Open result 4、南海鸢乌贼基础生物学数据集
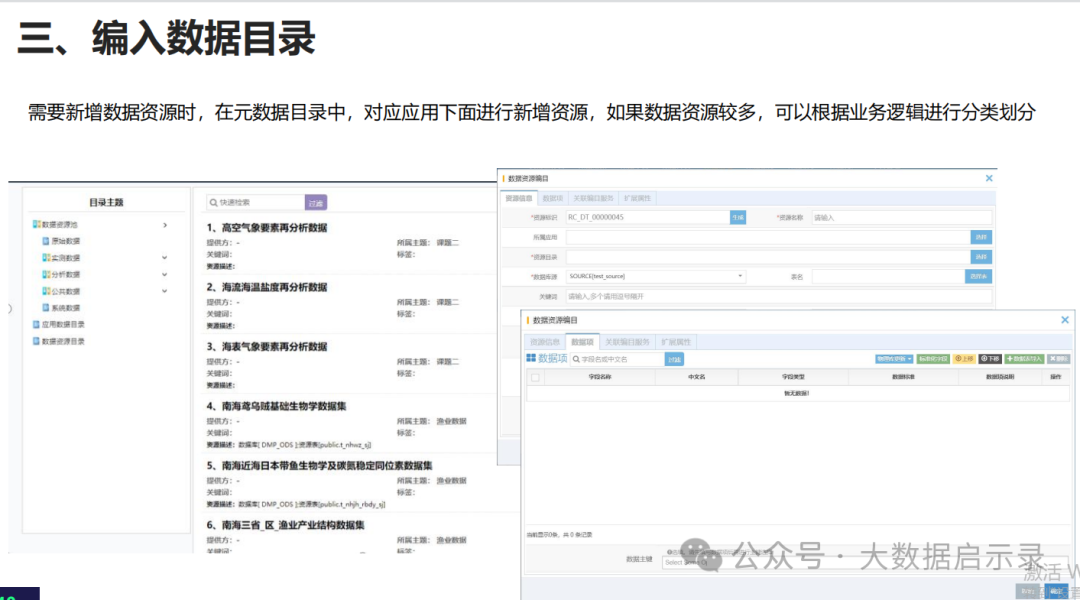 276,406
